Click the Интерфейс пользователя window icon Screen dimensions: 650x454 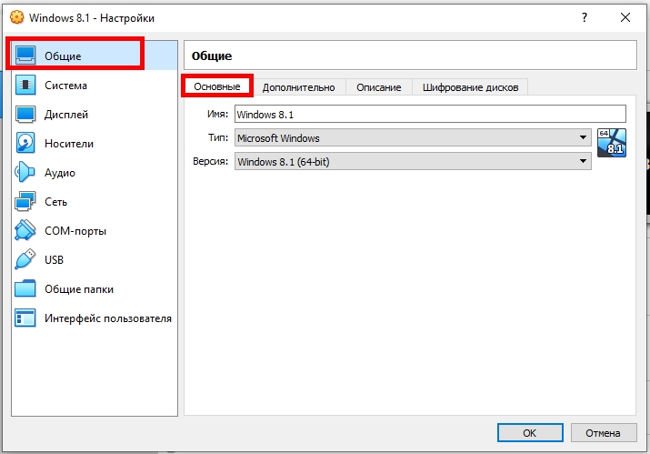coord(25,318)
